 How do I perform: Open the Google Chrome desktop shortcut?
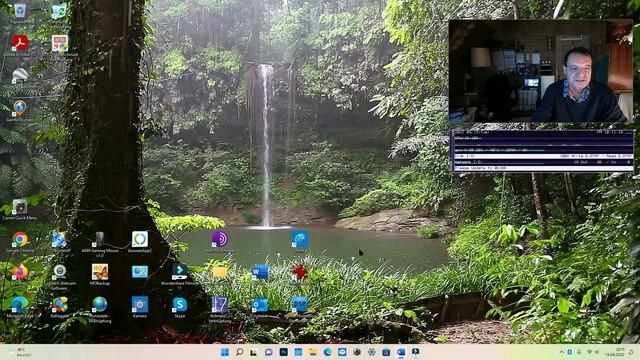pyautogui.click(x=20, y=239)
